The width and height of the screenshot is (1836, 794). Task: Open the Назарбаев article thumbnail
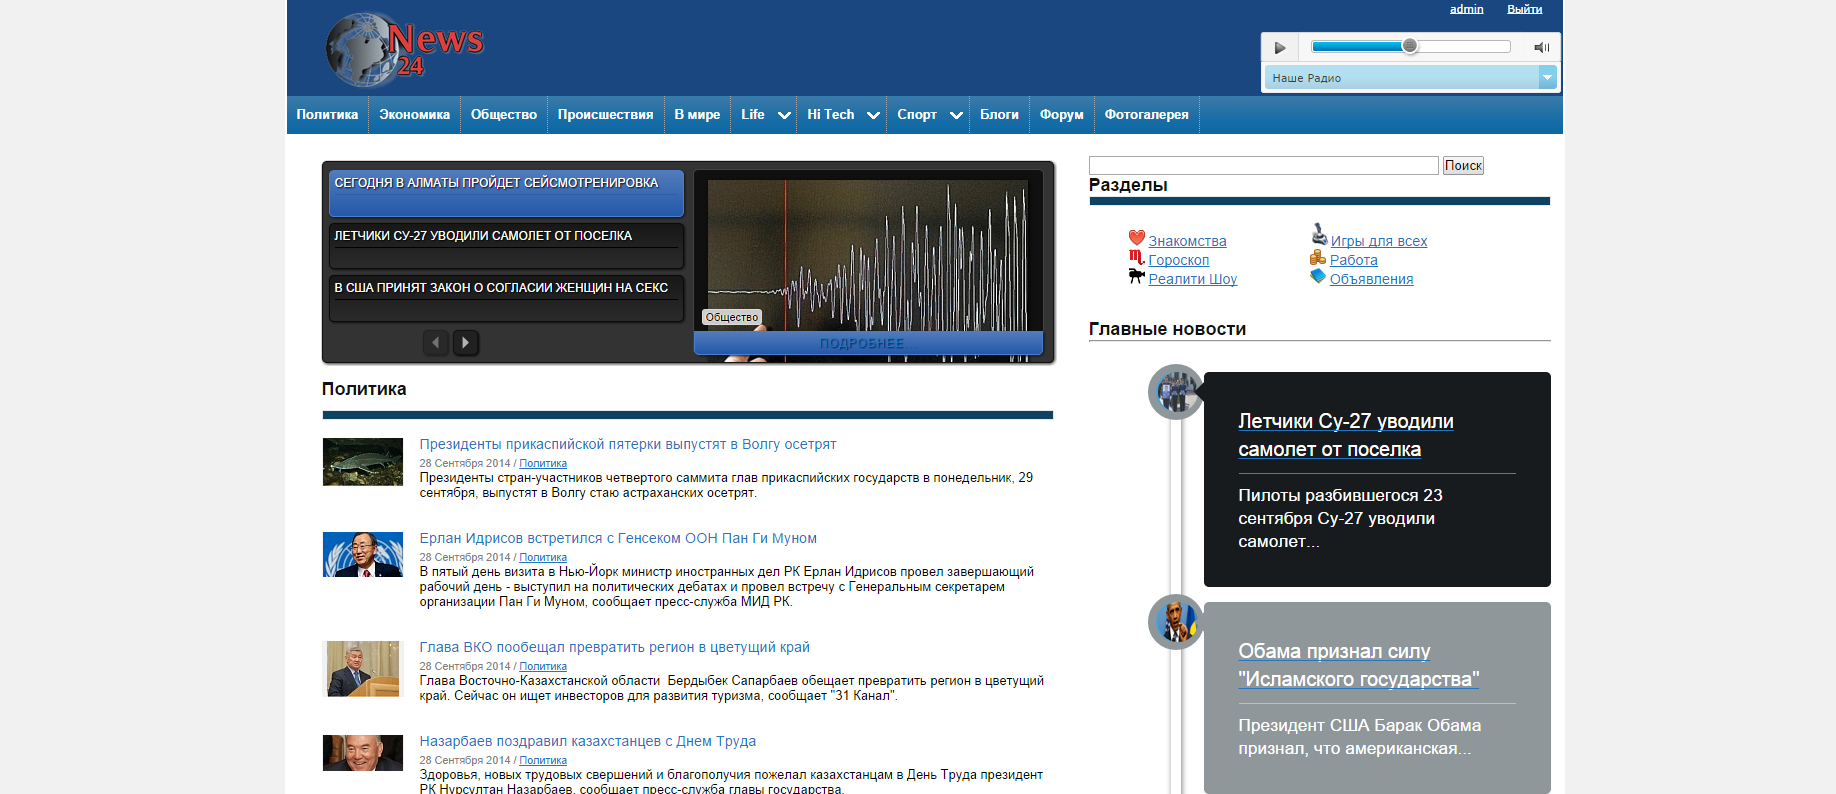(362, 753)
